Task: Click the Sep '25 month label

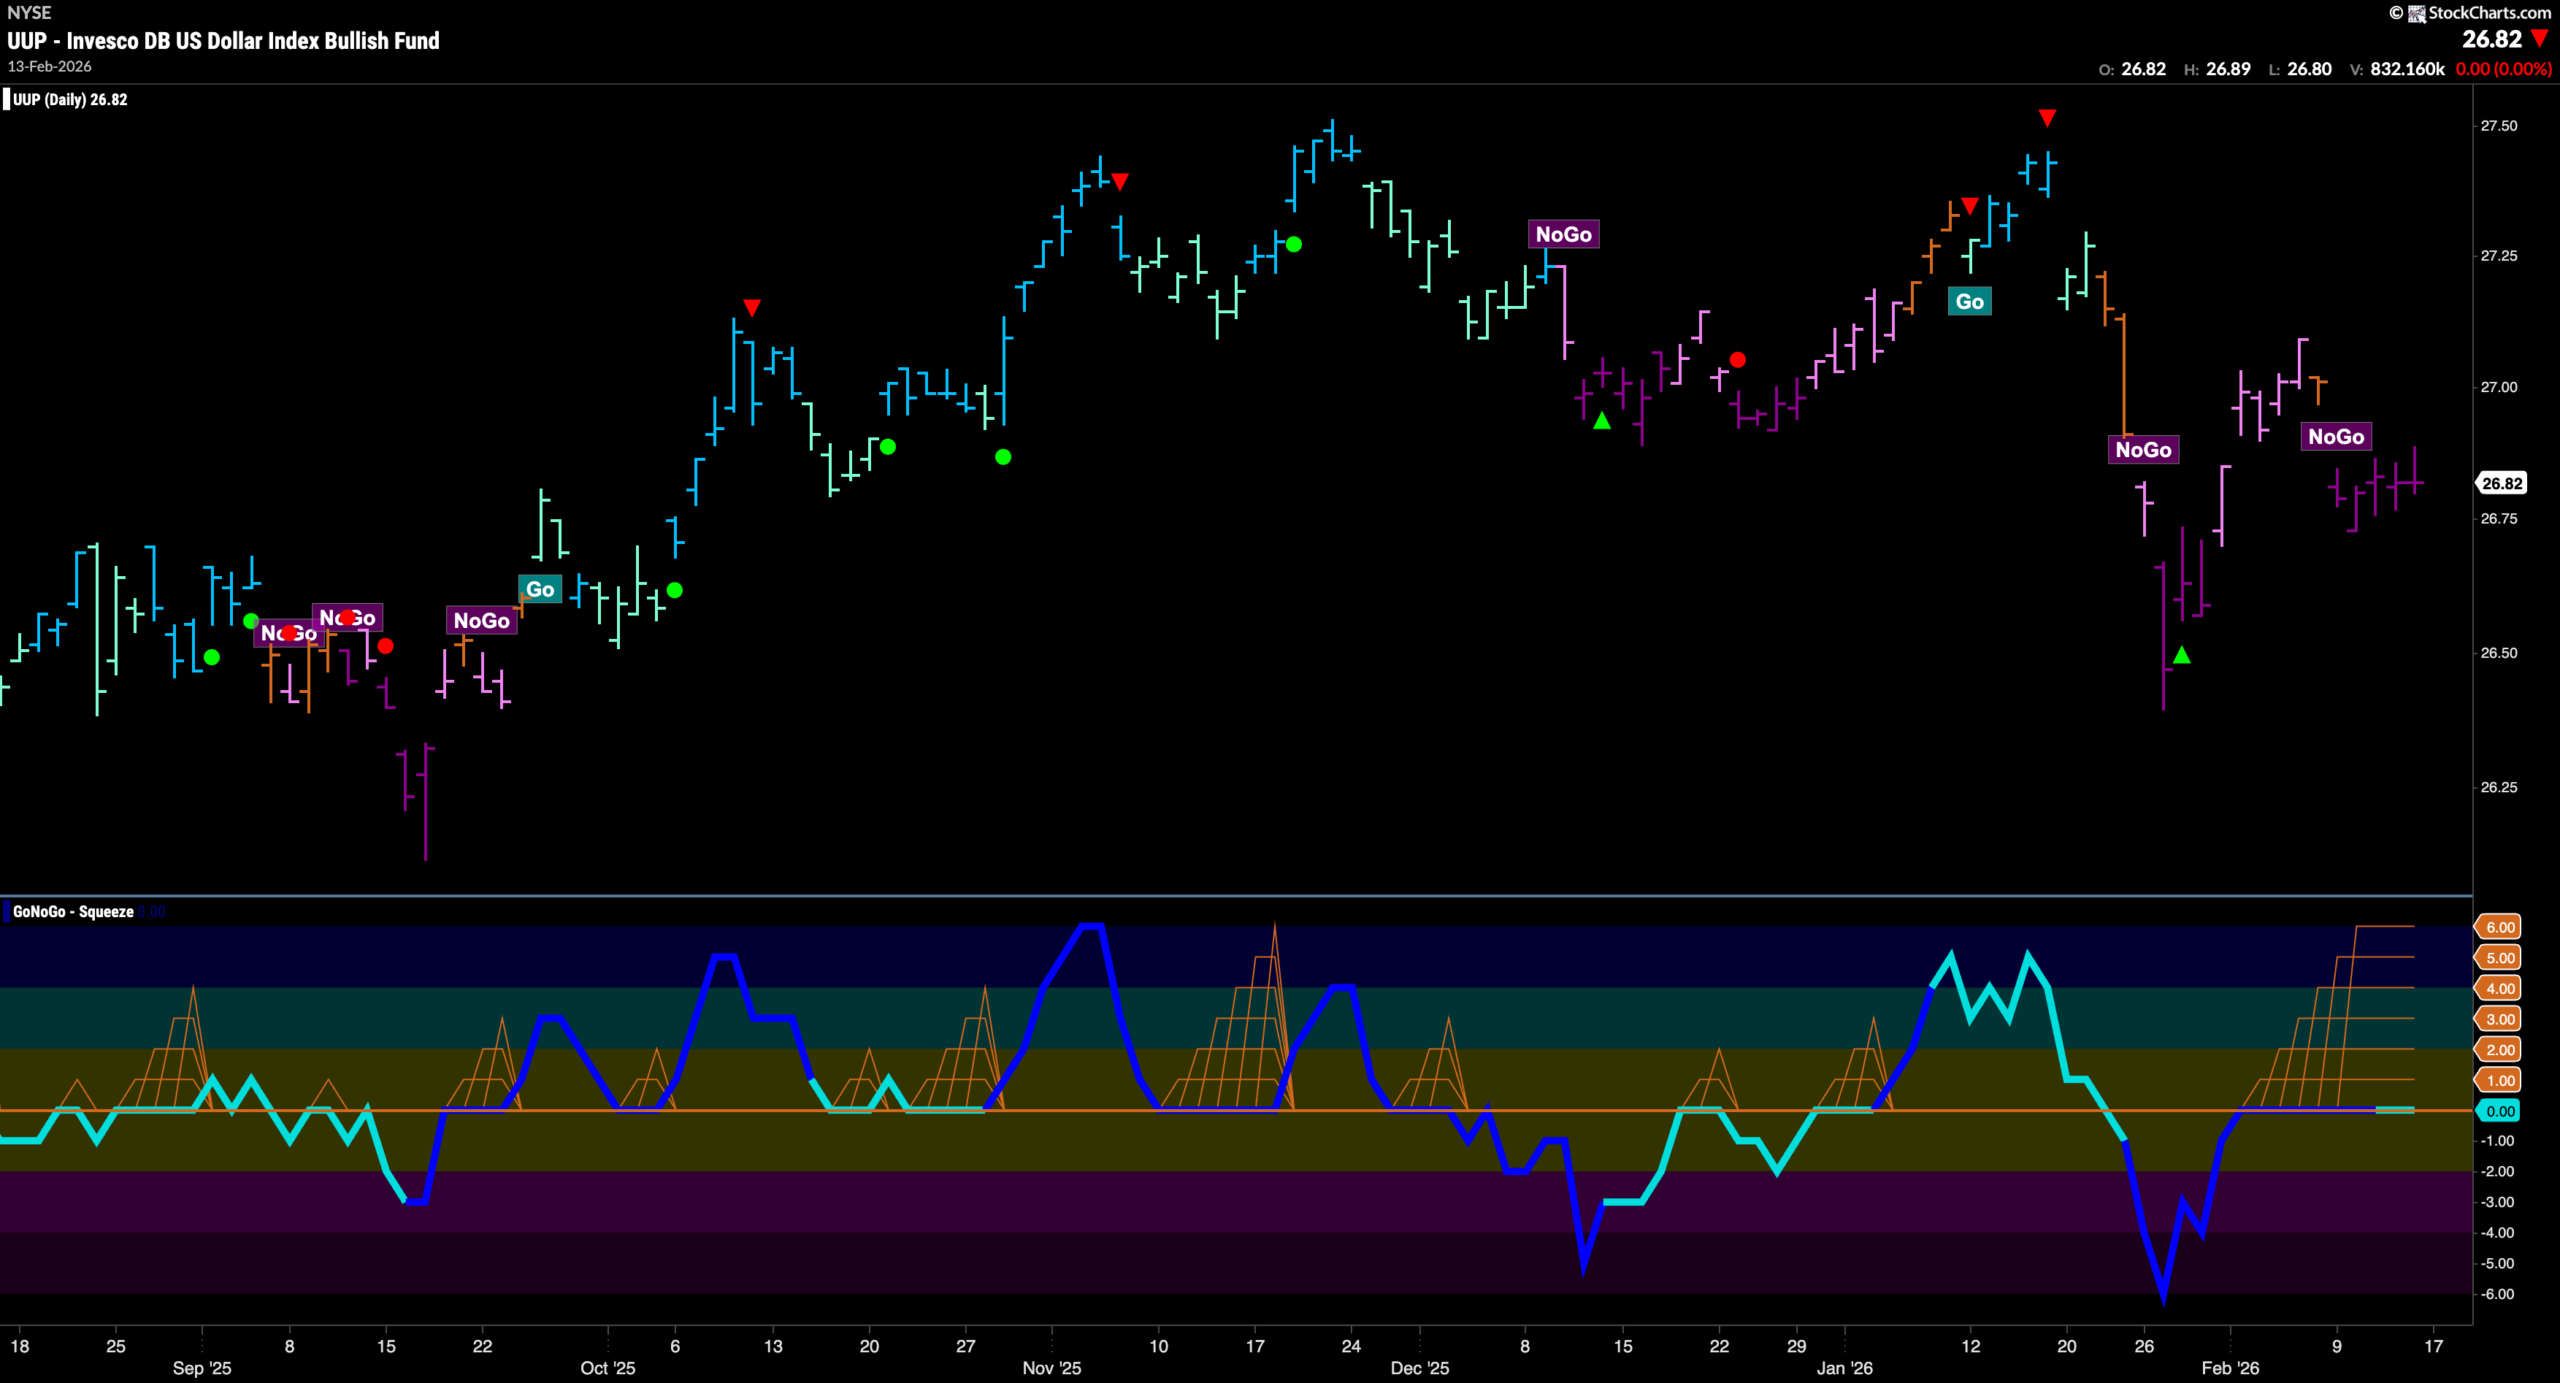Action: click(202, 1368)
